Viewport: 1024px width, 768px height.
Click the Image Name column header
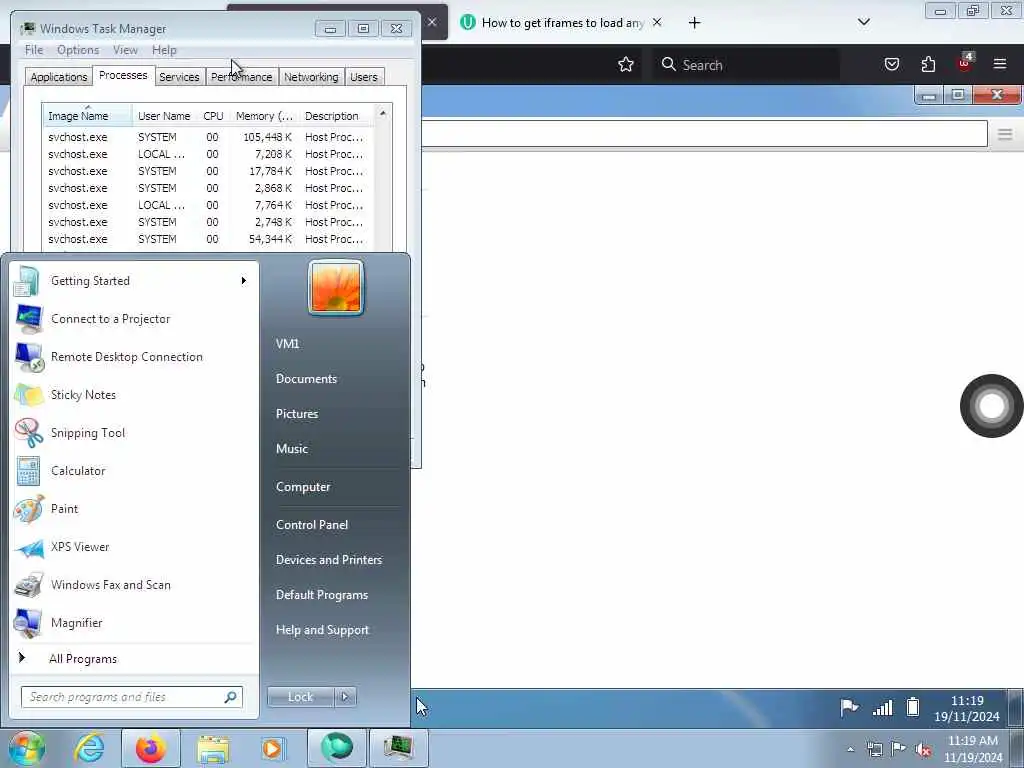point(88,116)
